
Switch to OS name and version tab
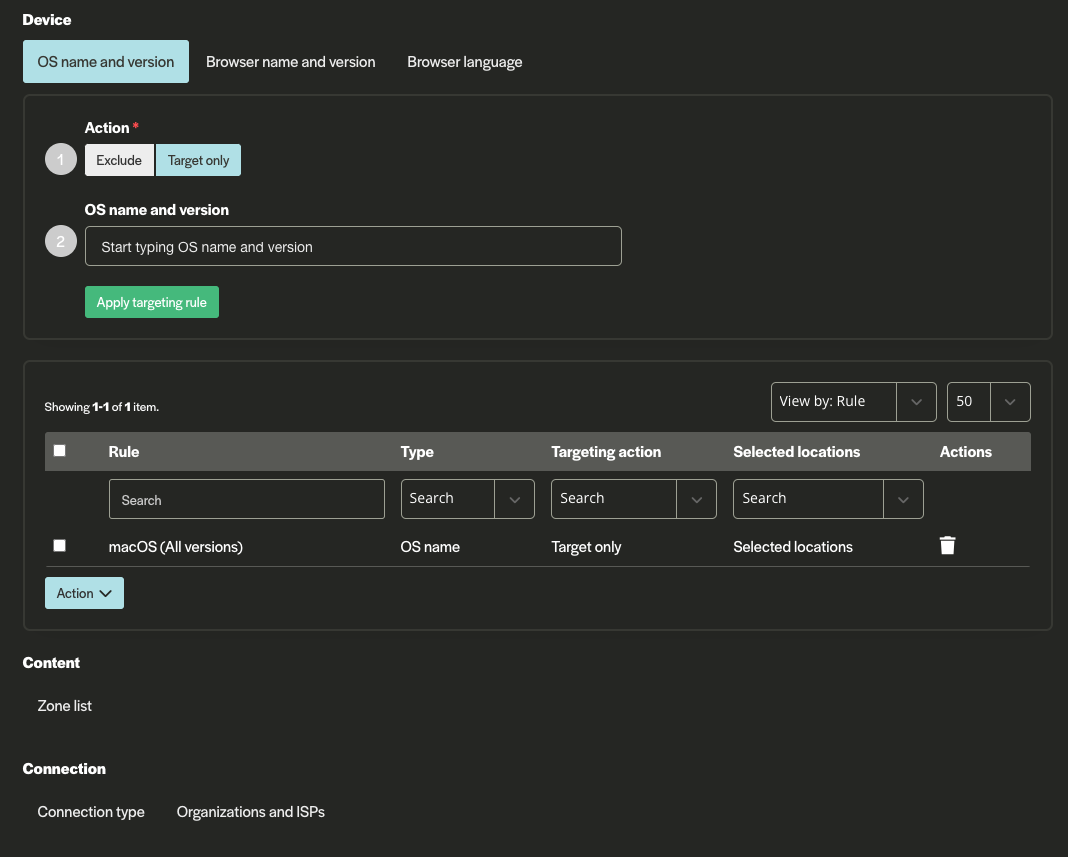(x=106, y=62)
